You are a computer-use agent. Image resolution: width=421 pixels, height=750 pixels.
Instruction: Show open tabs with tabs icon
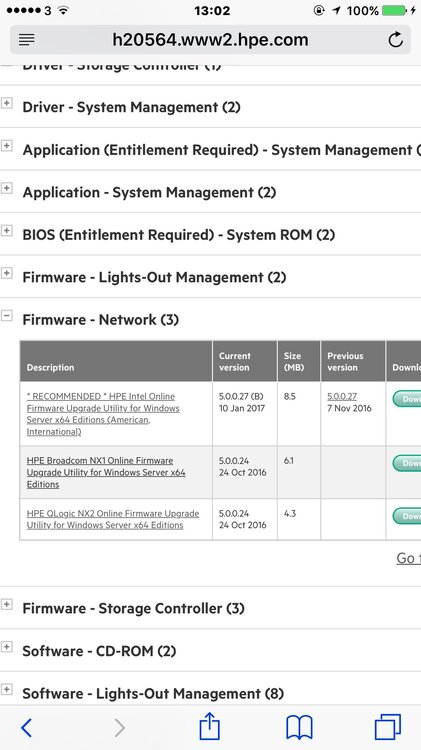tap(388, 727)
